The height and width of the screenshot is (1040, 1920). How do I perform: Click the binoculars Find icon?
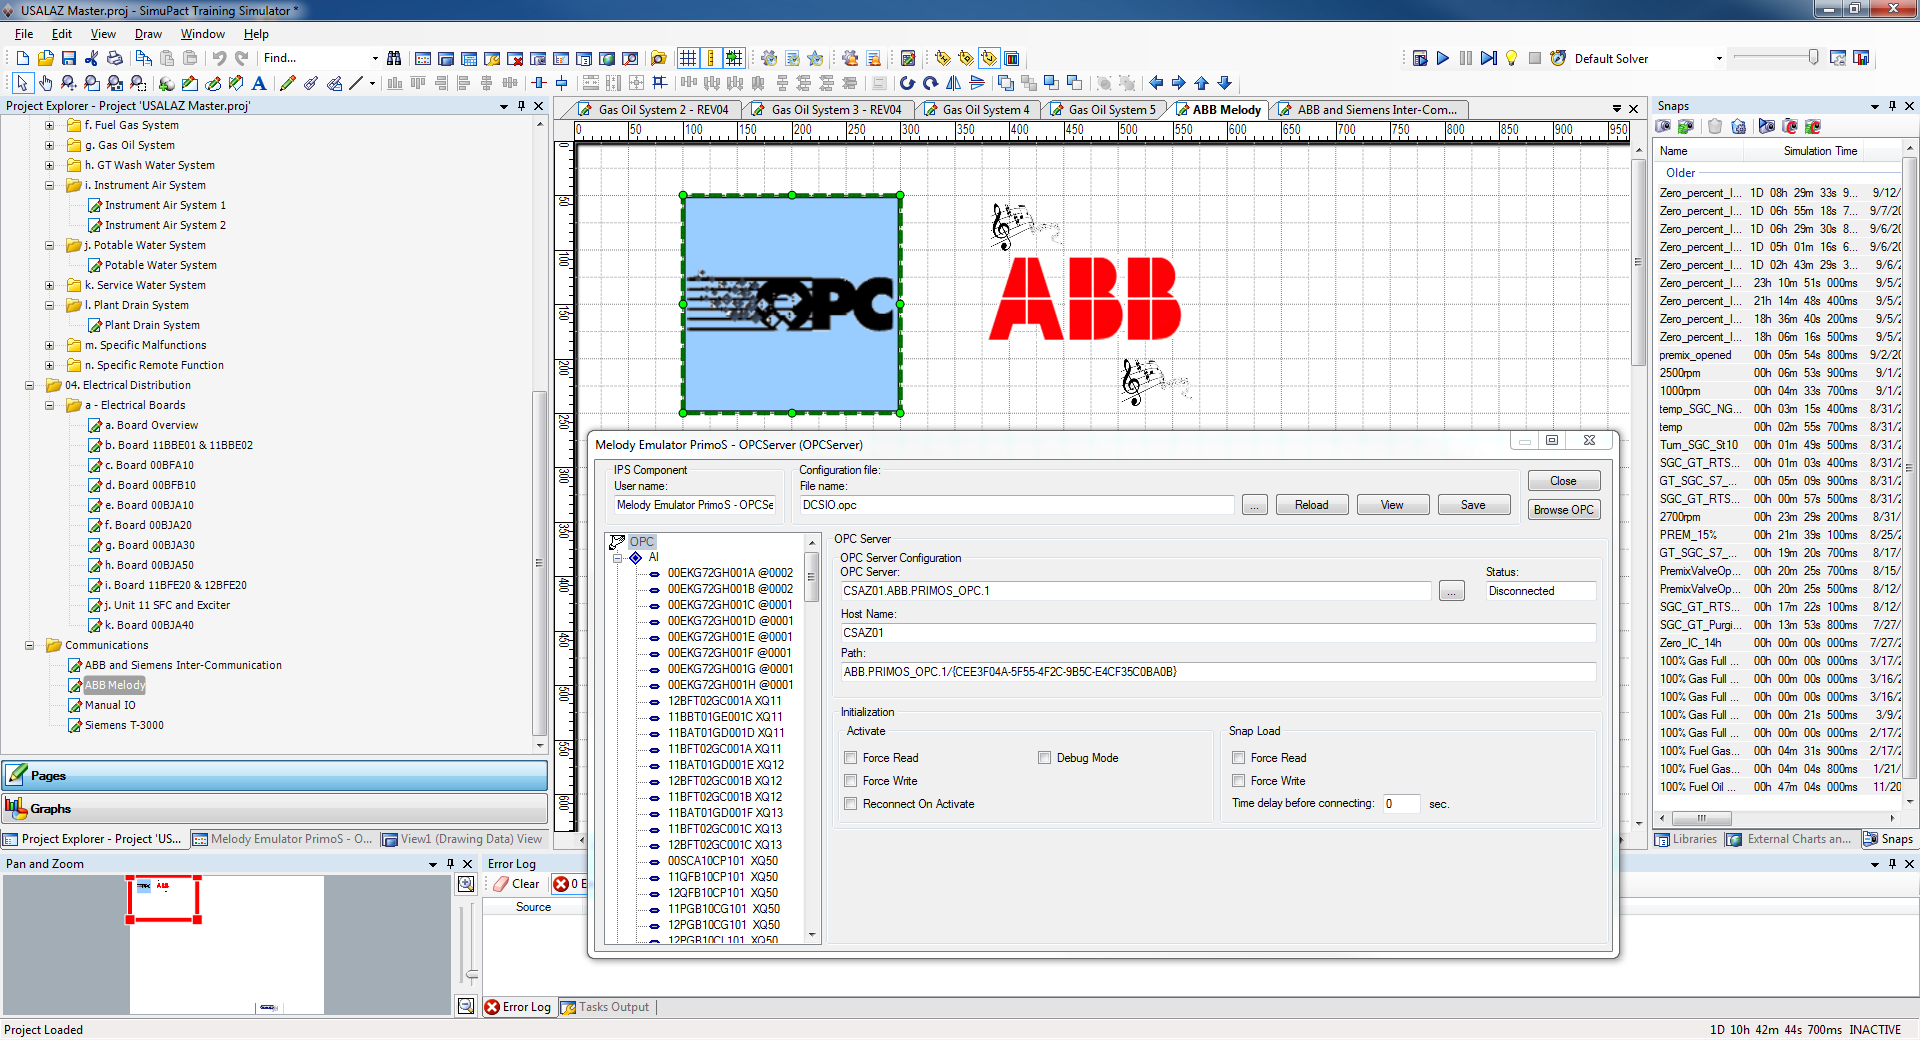[394, 58]
